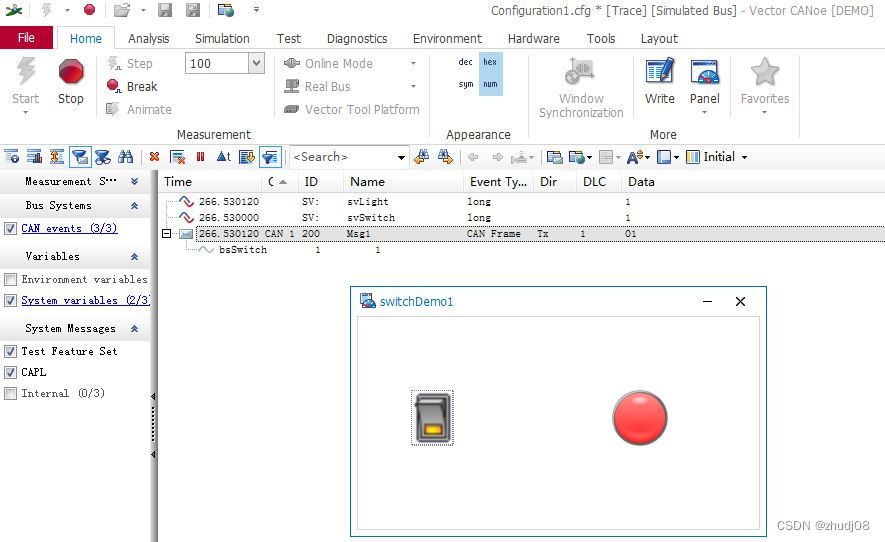Switch to the Environment ribbon tab
This screenshot has width=885, height=542.
tap(447, 38)
